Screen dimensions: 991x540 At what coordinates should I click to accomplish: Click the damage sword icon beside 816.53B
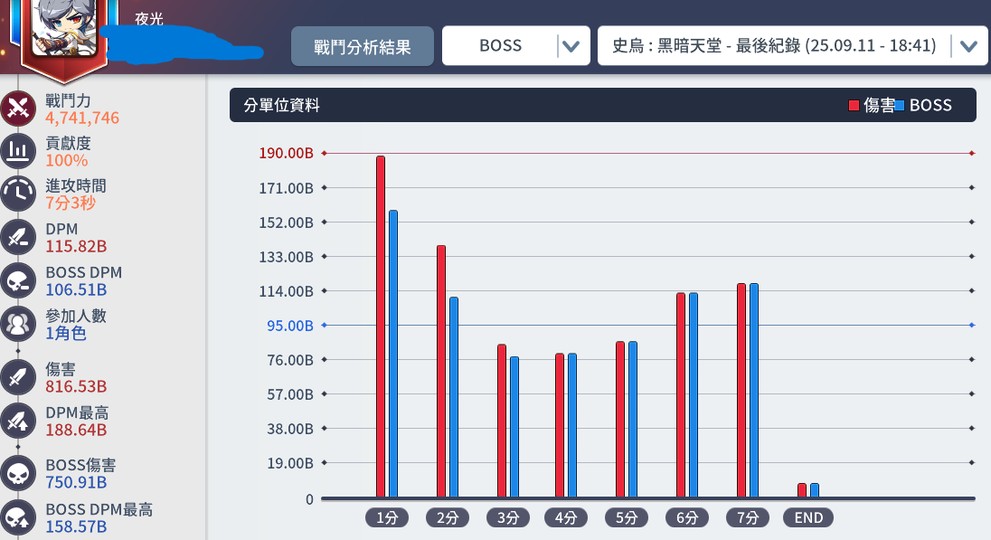tap(18, 377)
